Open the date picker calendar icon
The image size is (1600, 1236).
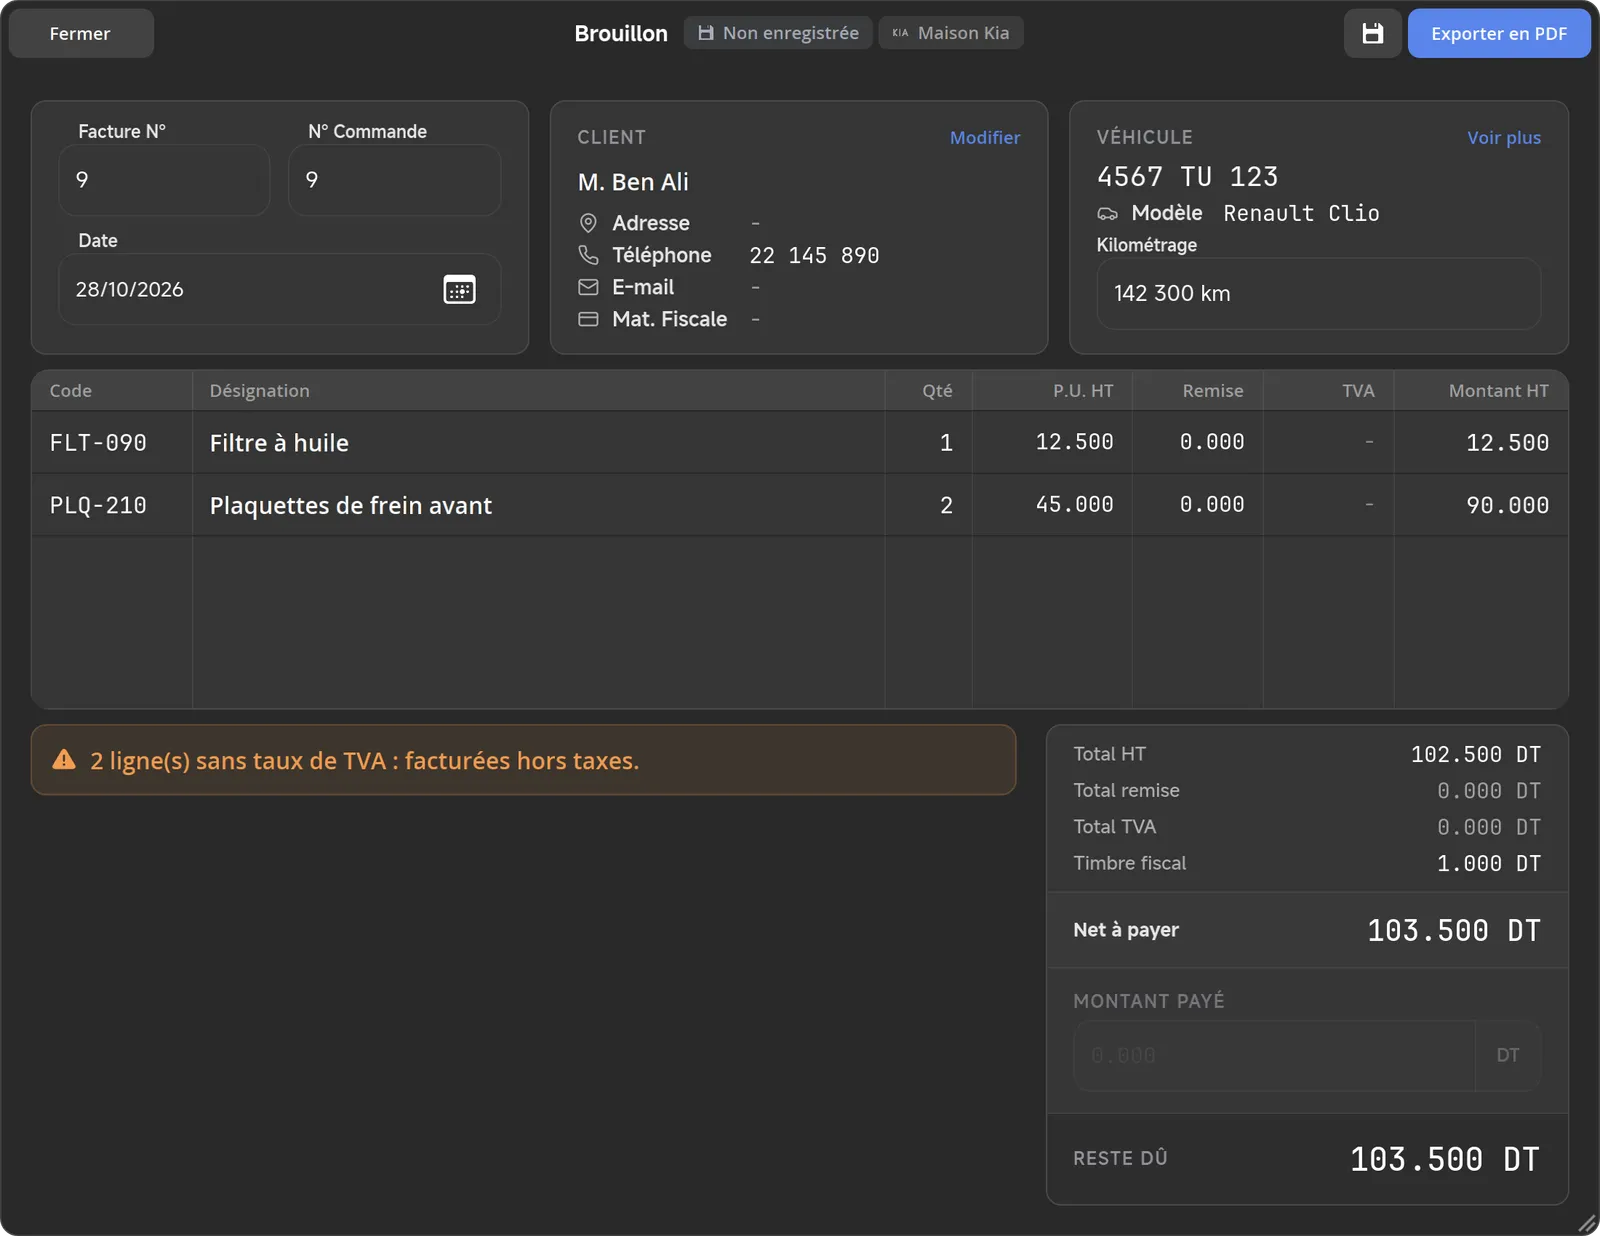459,290
